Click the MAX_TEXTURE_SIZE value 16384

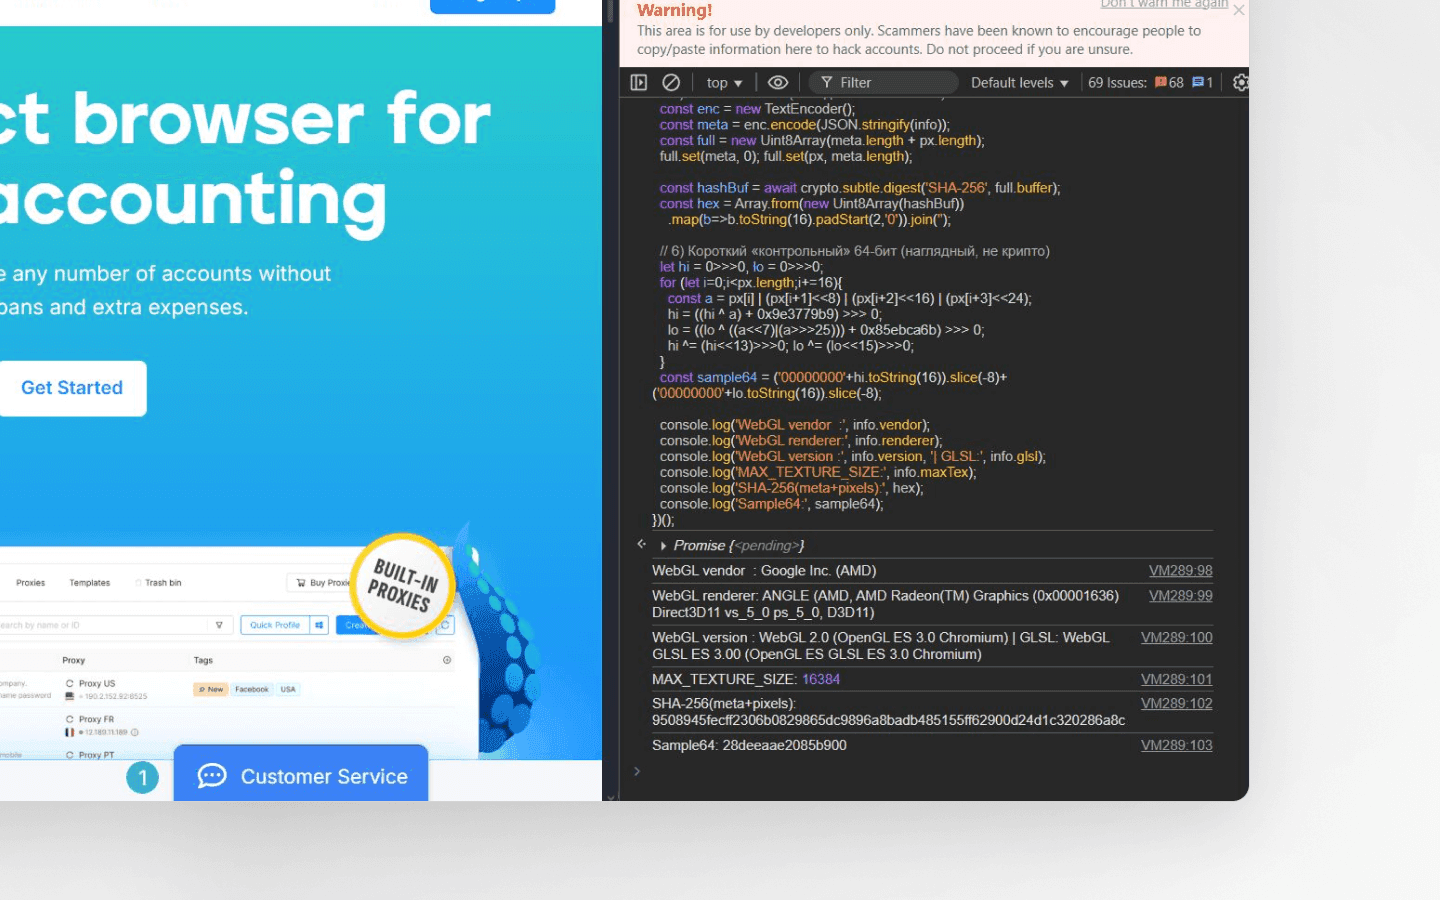click(821, 680)
